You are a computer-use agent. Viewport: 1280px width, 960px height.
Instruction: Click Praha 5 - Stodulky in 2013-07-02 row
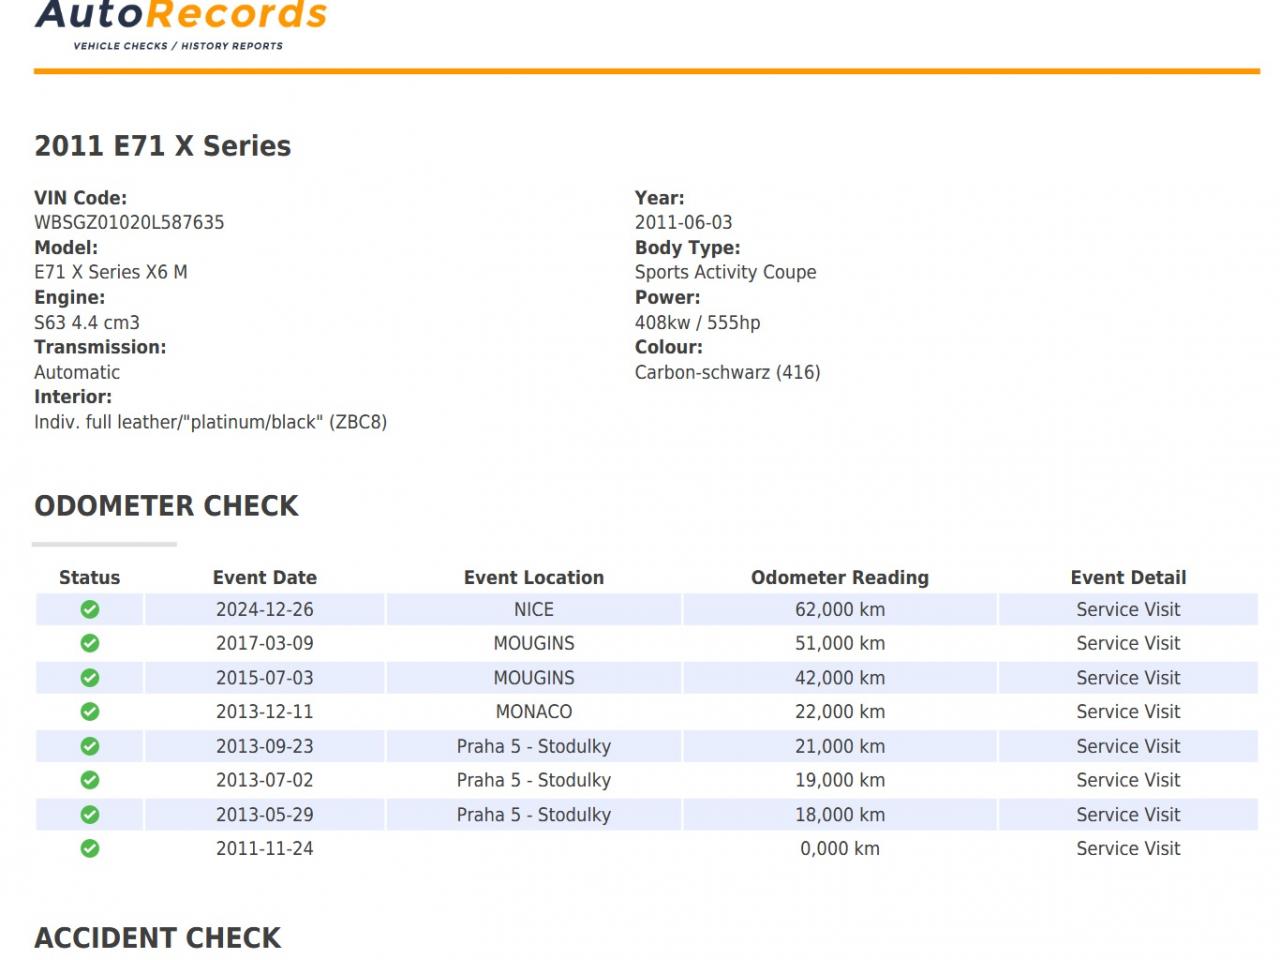[x=534, y=780]
